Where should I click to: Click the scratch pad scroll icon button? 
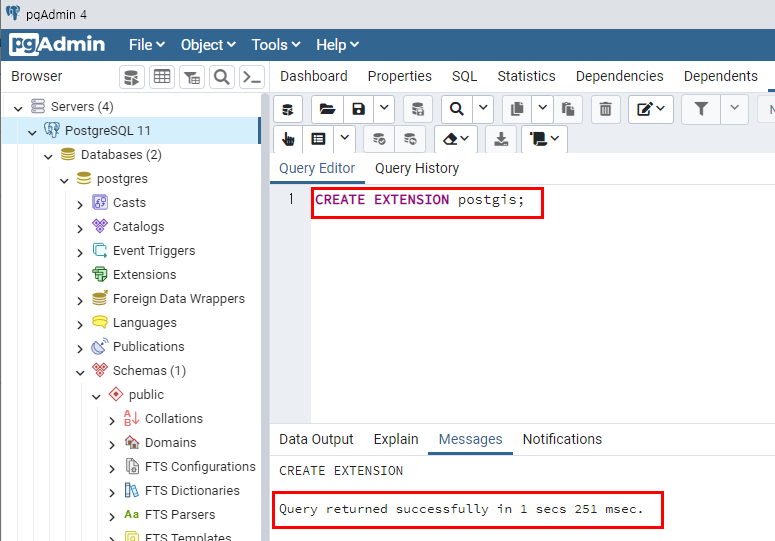pos(544,139)
